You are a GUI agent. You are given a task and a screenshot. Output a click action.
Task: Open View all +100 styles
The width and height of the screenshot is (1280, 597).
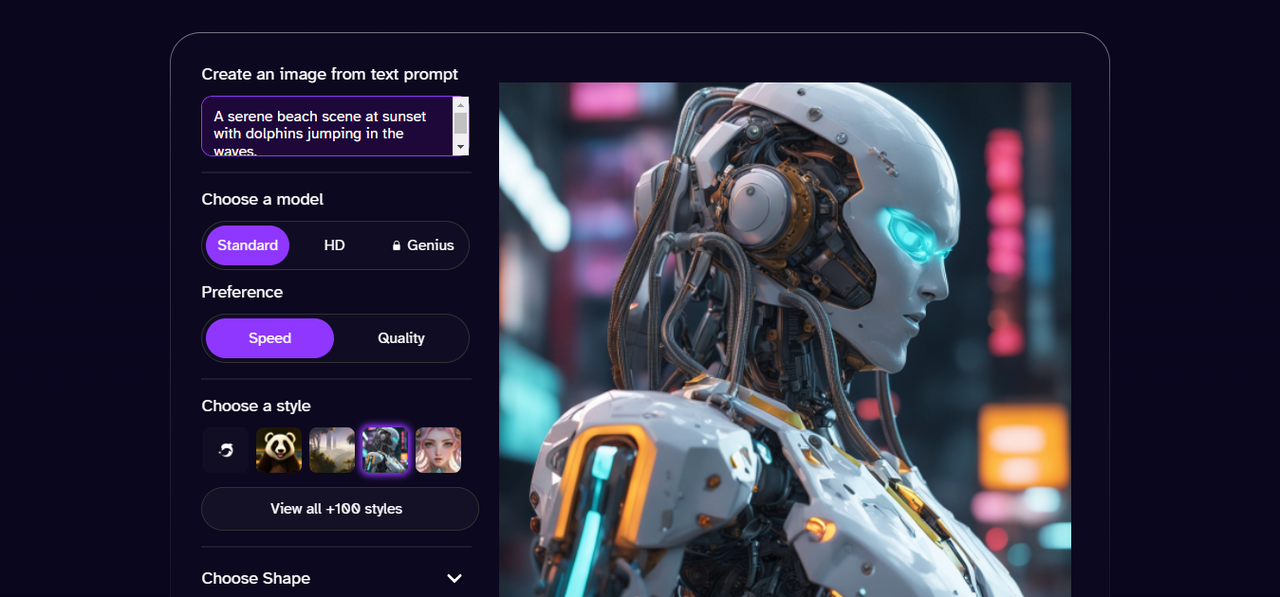click(340, 509)
